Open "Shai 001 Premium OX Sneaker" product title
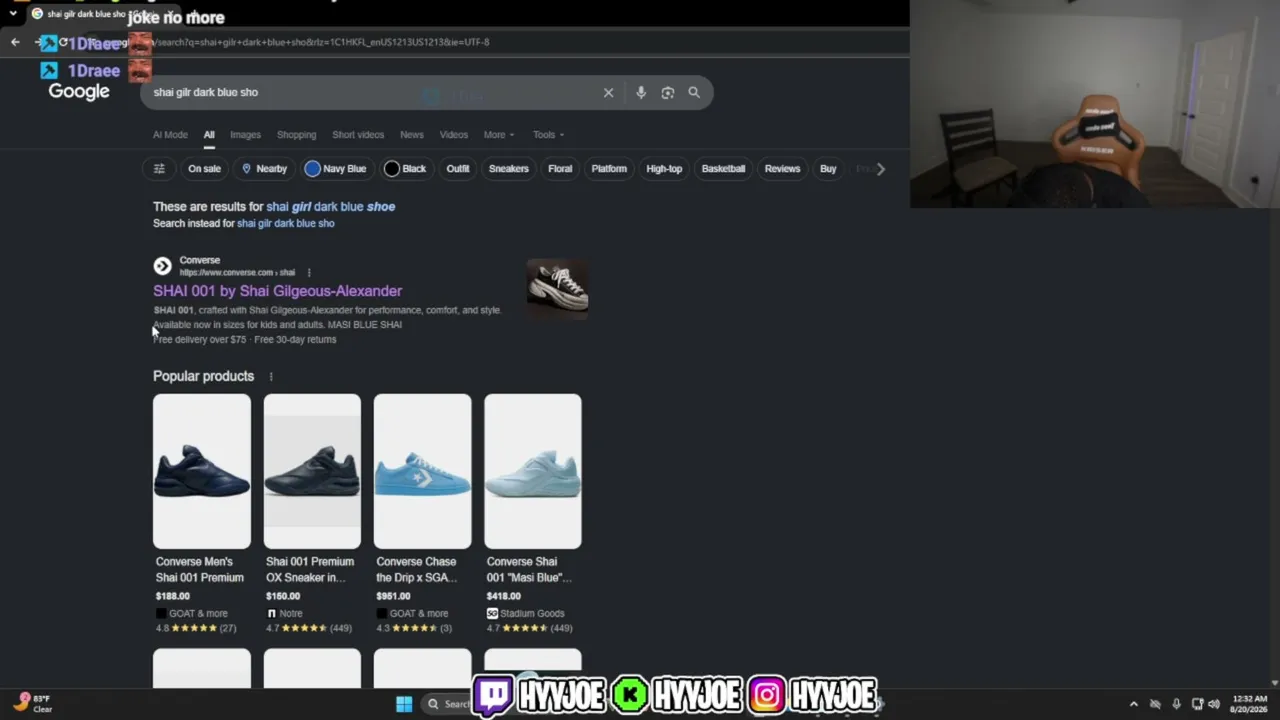The image size is (1280, 720). (x=310, y=569)
